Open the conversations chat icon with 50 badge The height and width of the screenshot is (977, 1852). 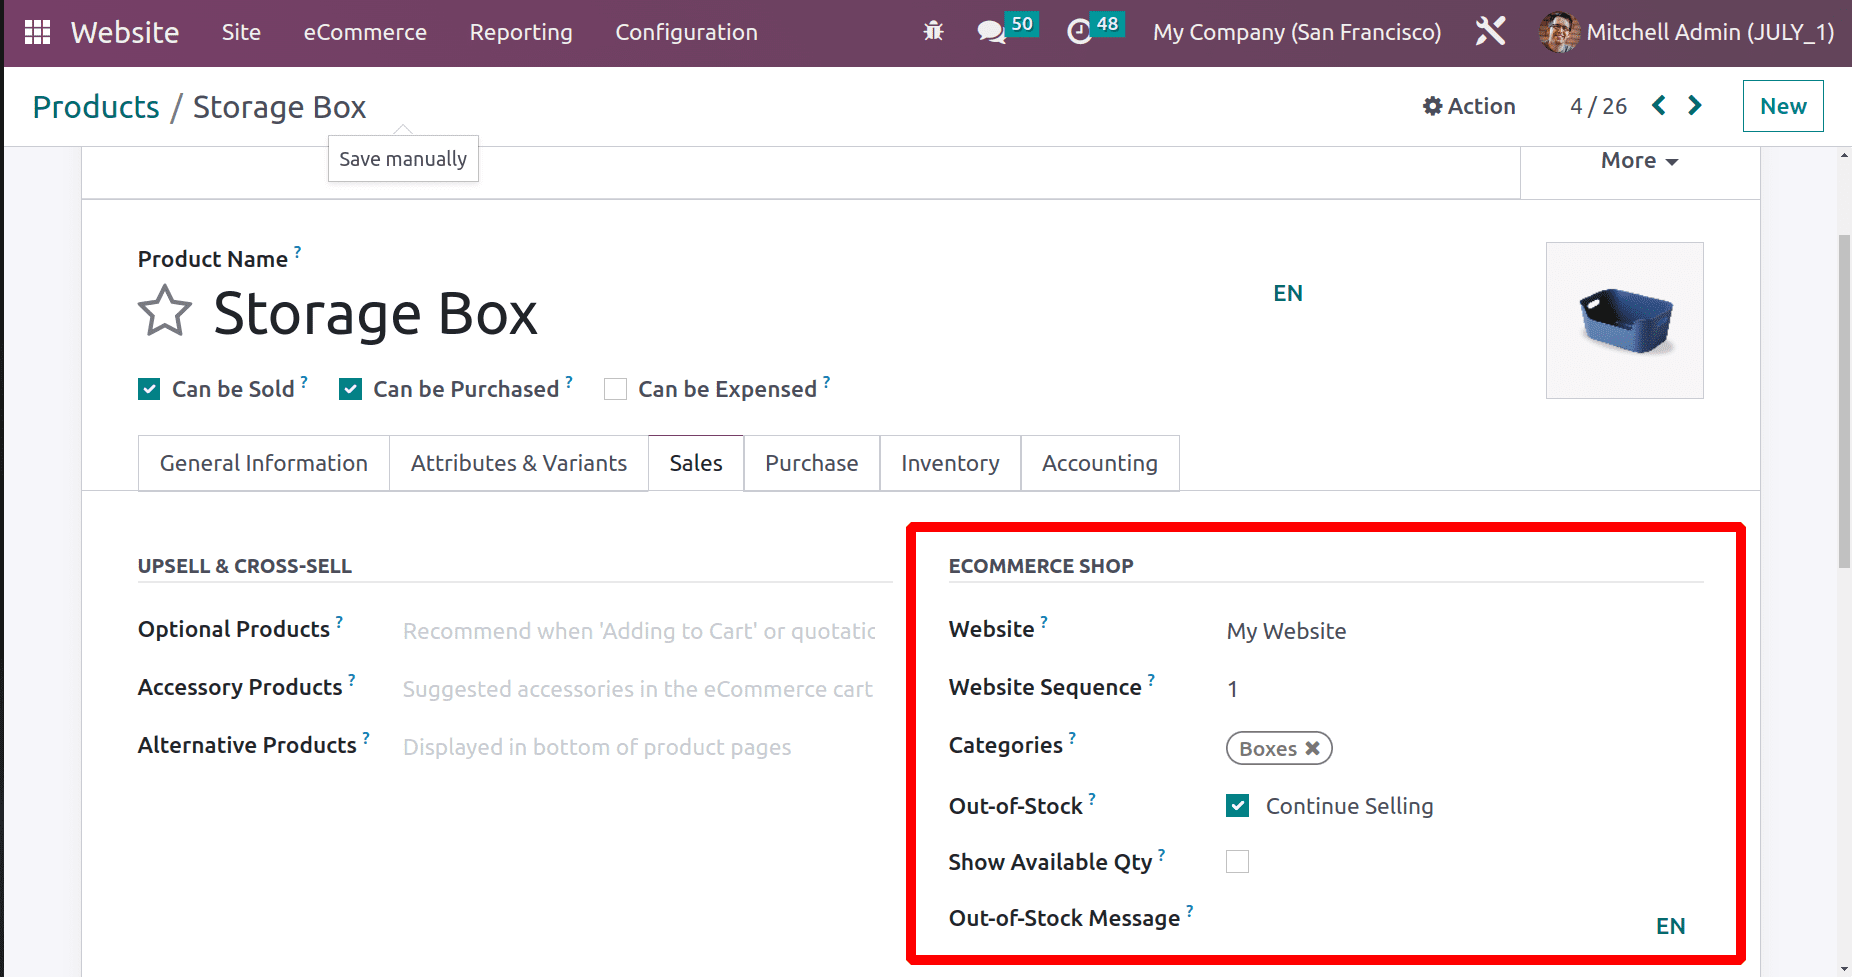[x=991, y=32]
